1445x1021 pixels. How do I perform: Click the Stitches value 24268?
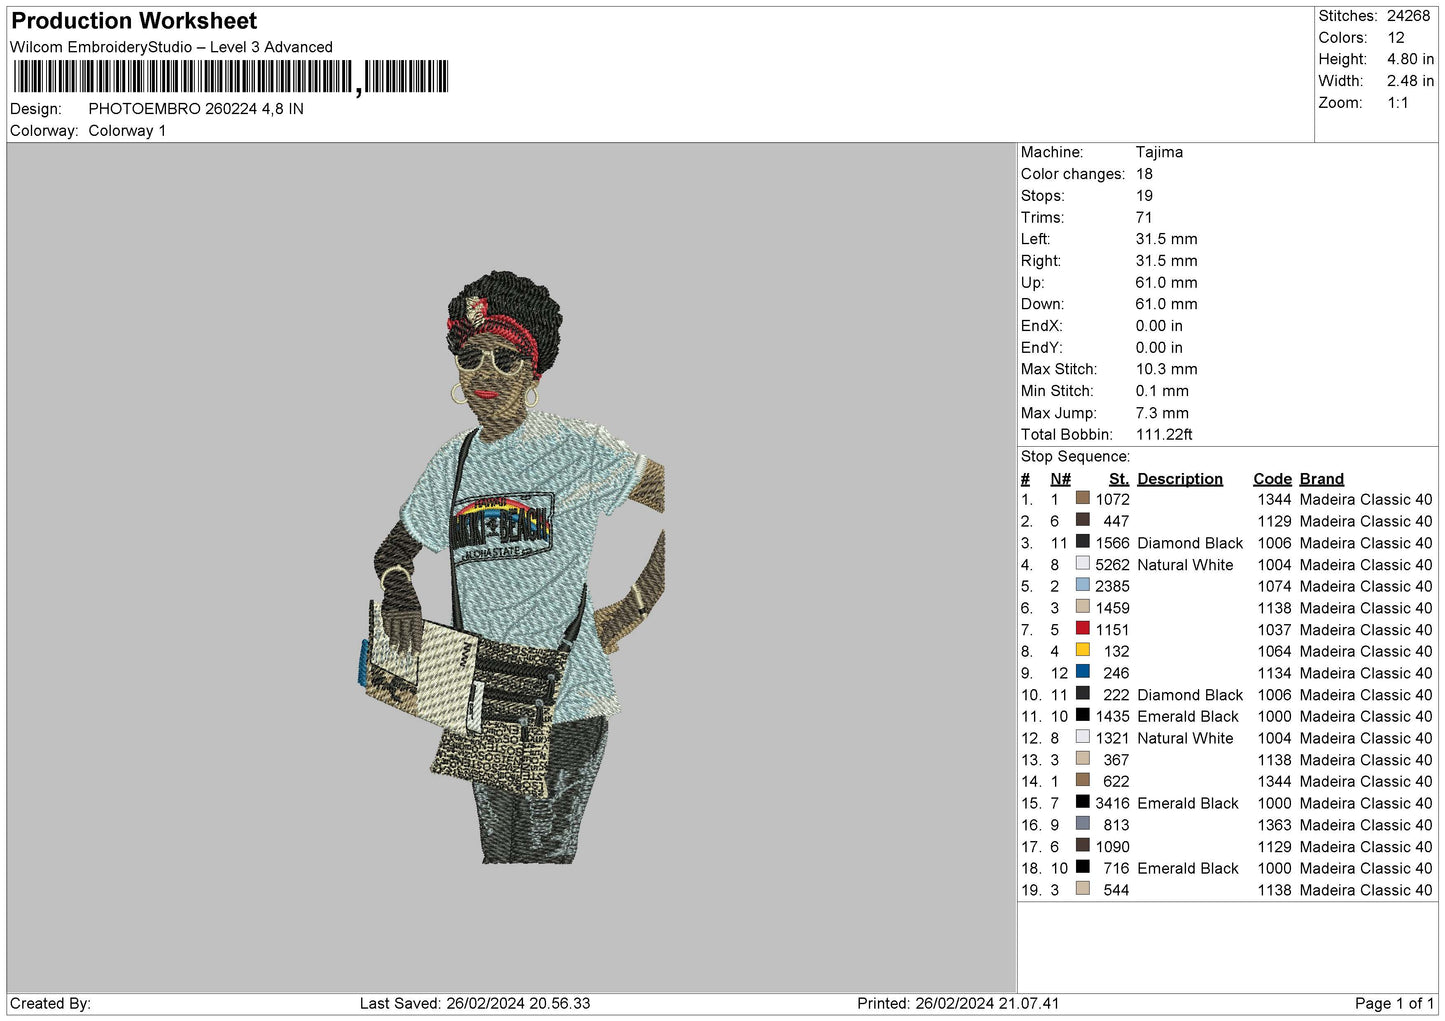(x=1408, y=16)
